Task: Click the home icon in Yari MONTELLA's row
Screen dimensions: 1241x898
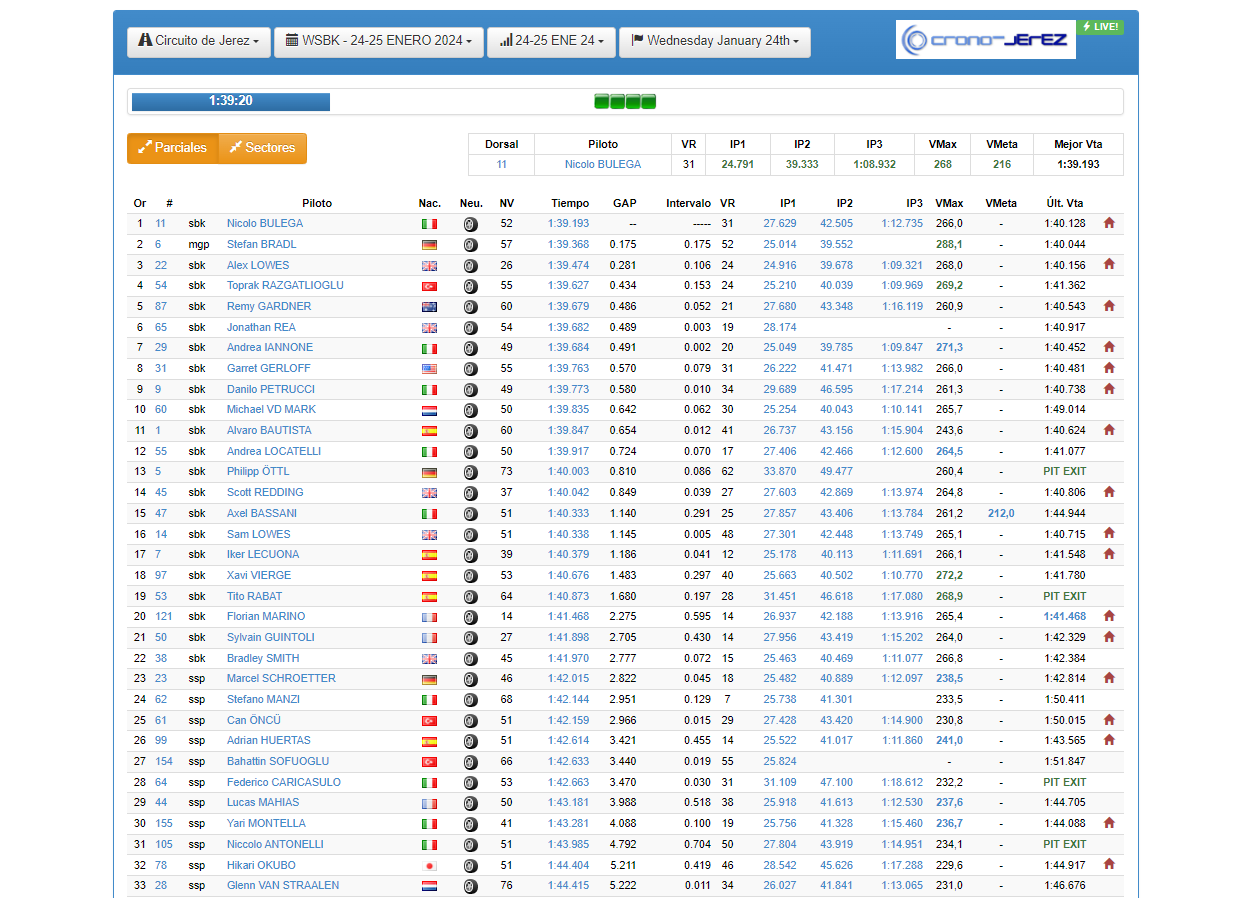Action: point(1108,823)
